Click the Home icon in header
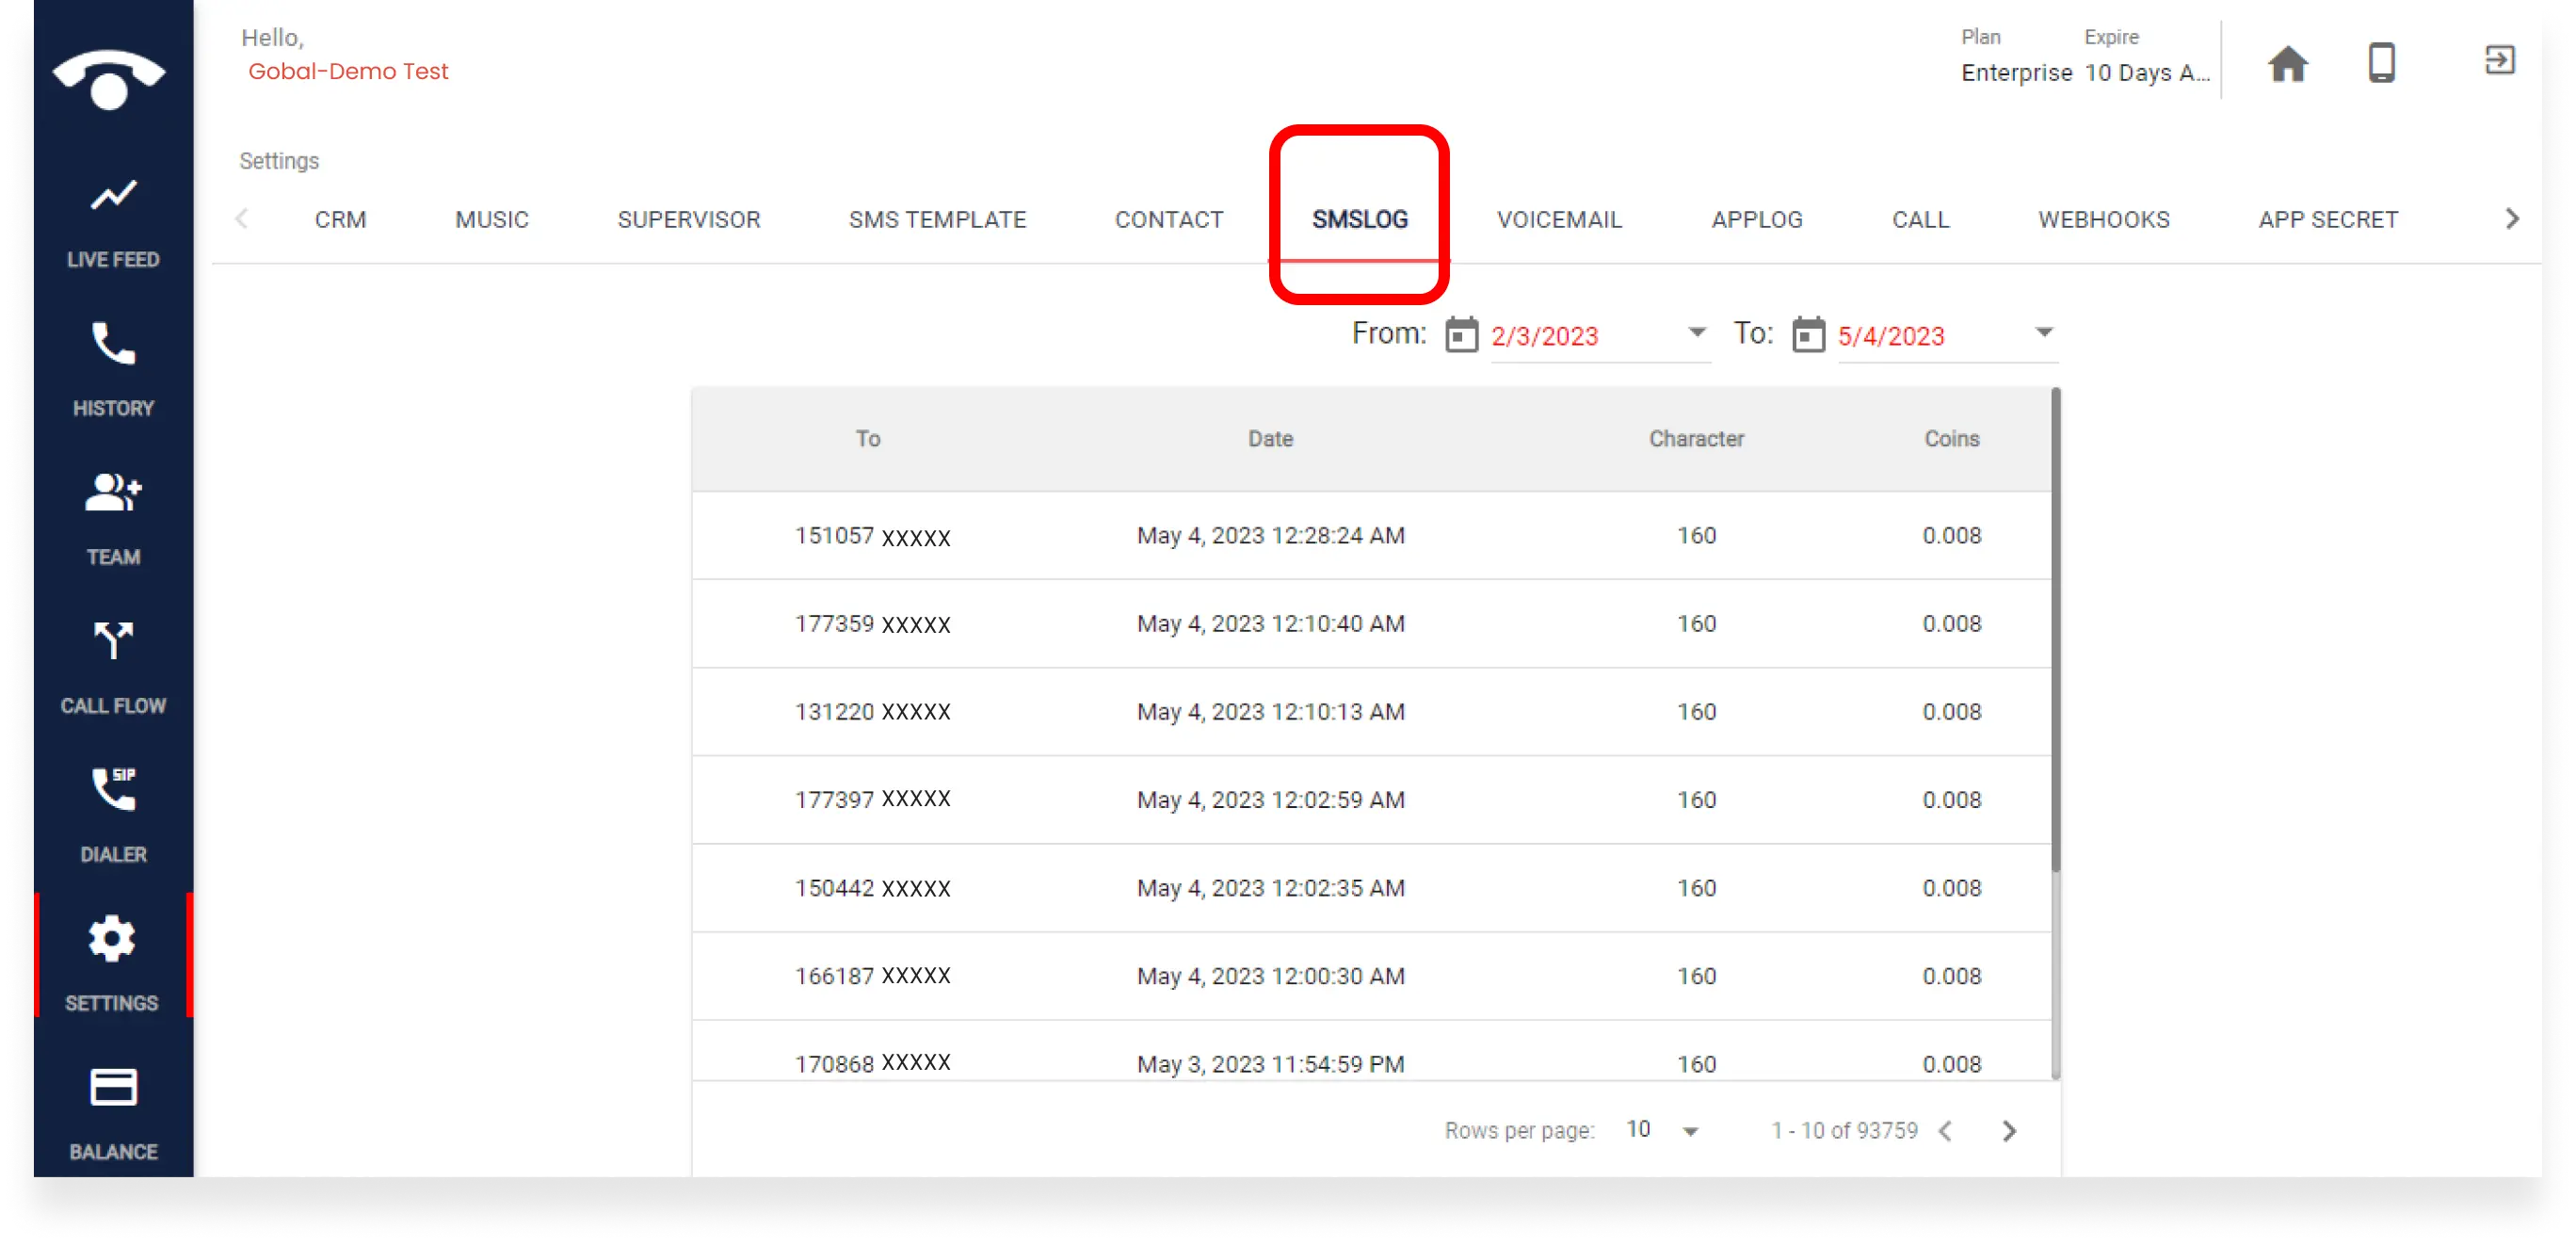Screen dimensions: 2576x1245 point(2288,63)
